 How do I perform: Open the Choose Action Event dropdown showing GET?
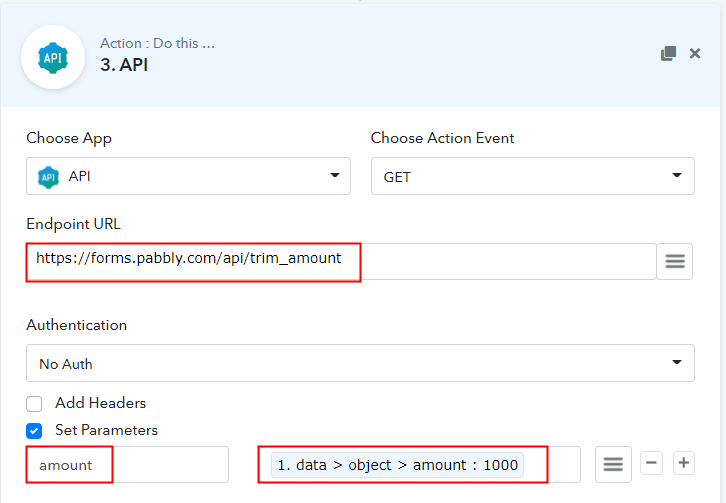pyautogui.click(x=532, y=176)
